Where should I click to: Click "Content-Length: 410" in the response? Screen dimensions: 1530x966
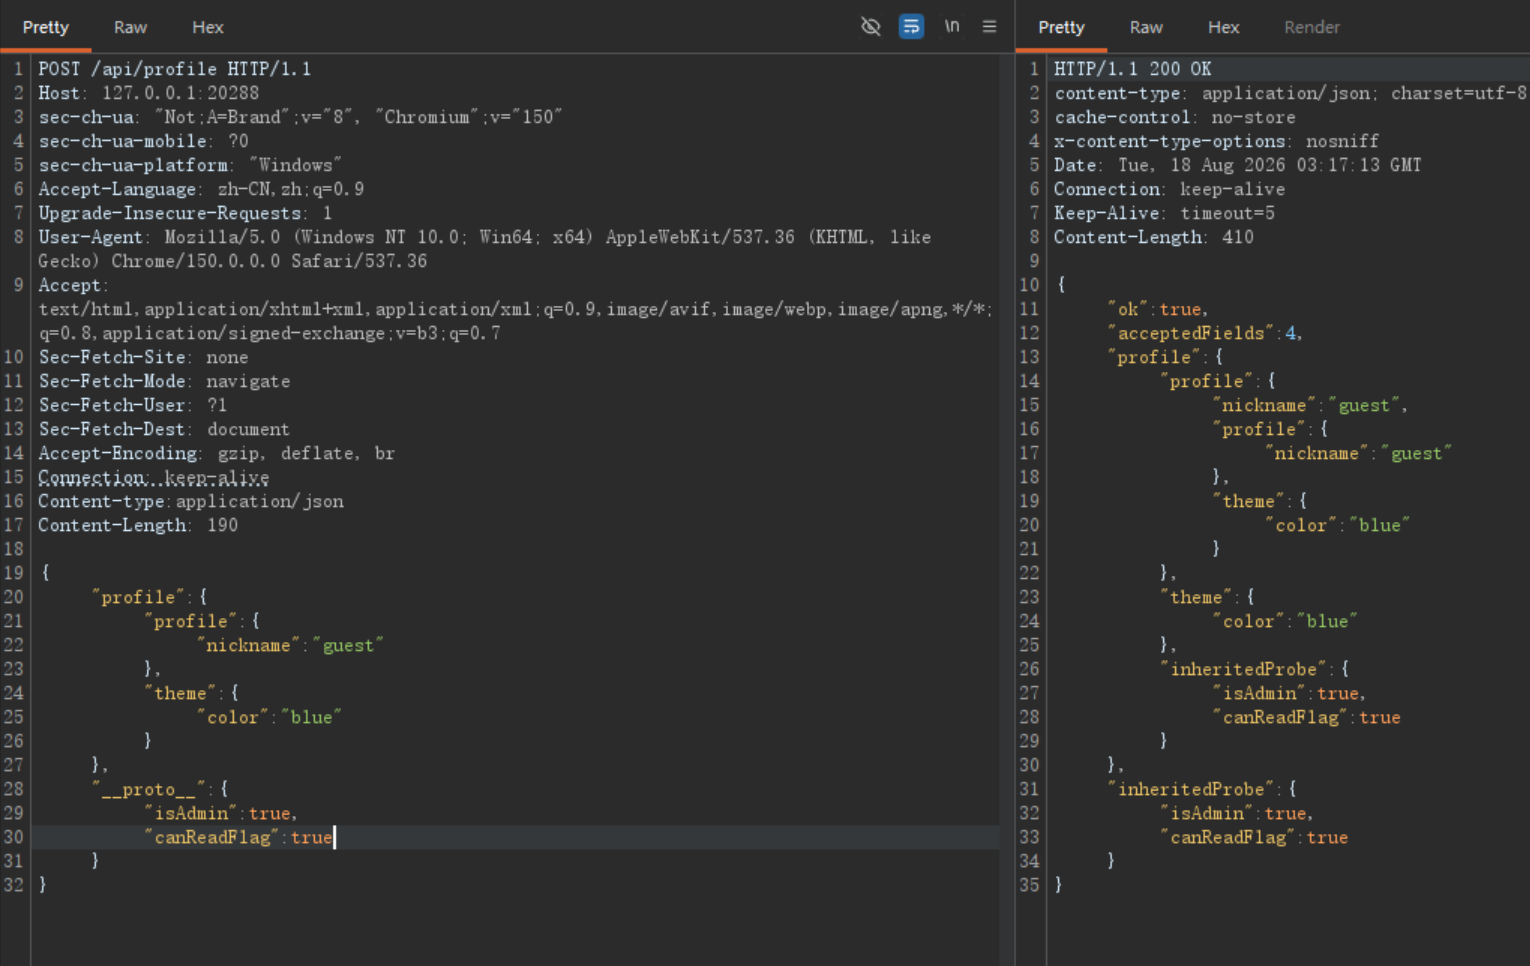pyautogui.click(x=1154, y=237)
